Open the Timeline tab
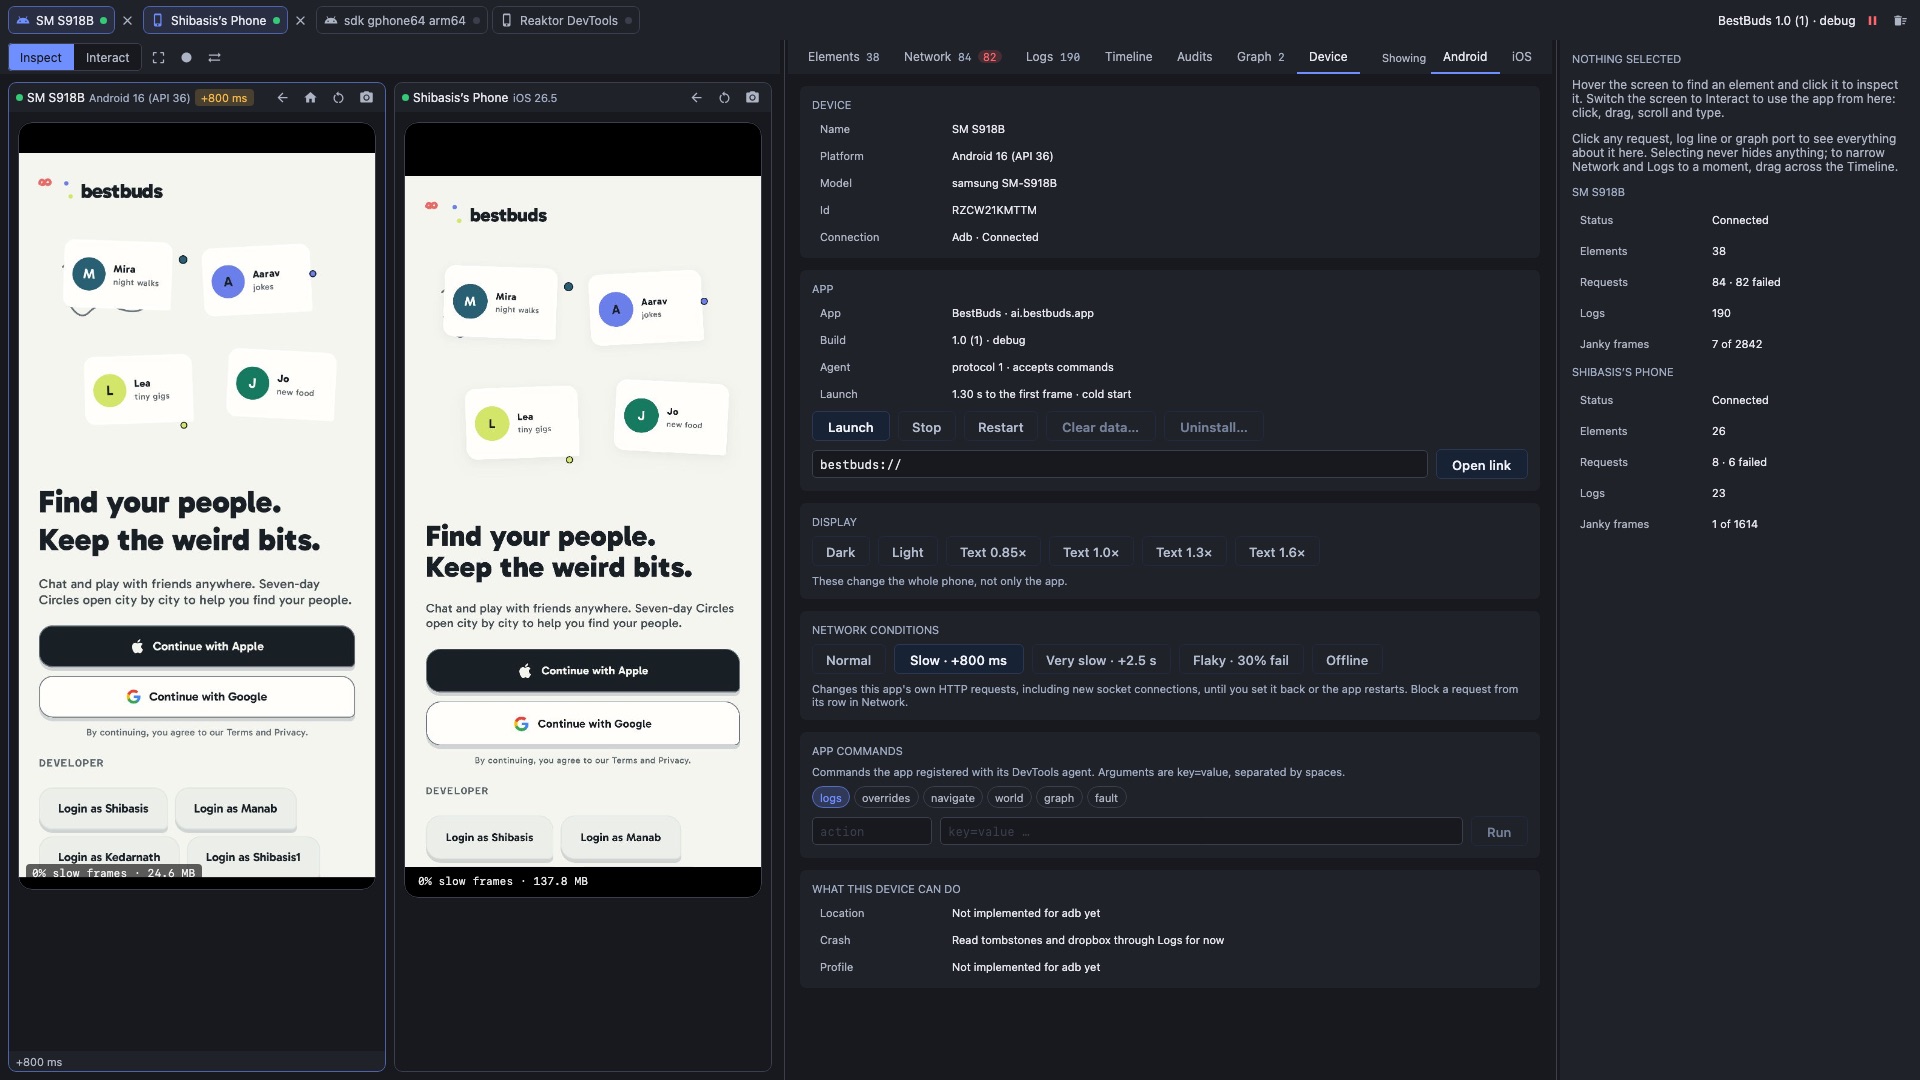This screenshot has height=1080, width=1920. click(x=1128, y=57)
